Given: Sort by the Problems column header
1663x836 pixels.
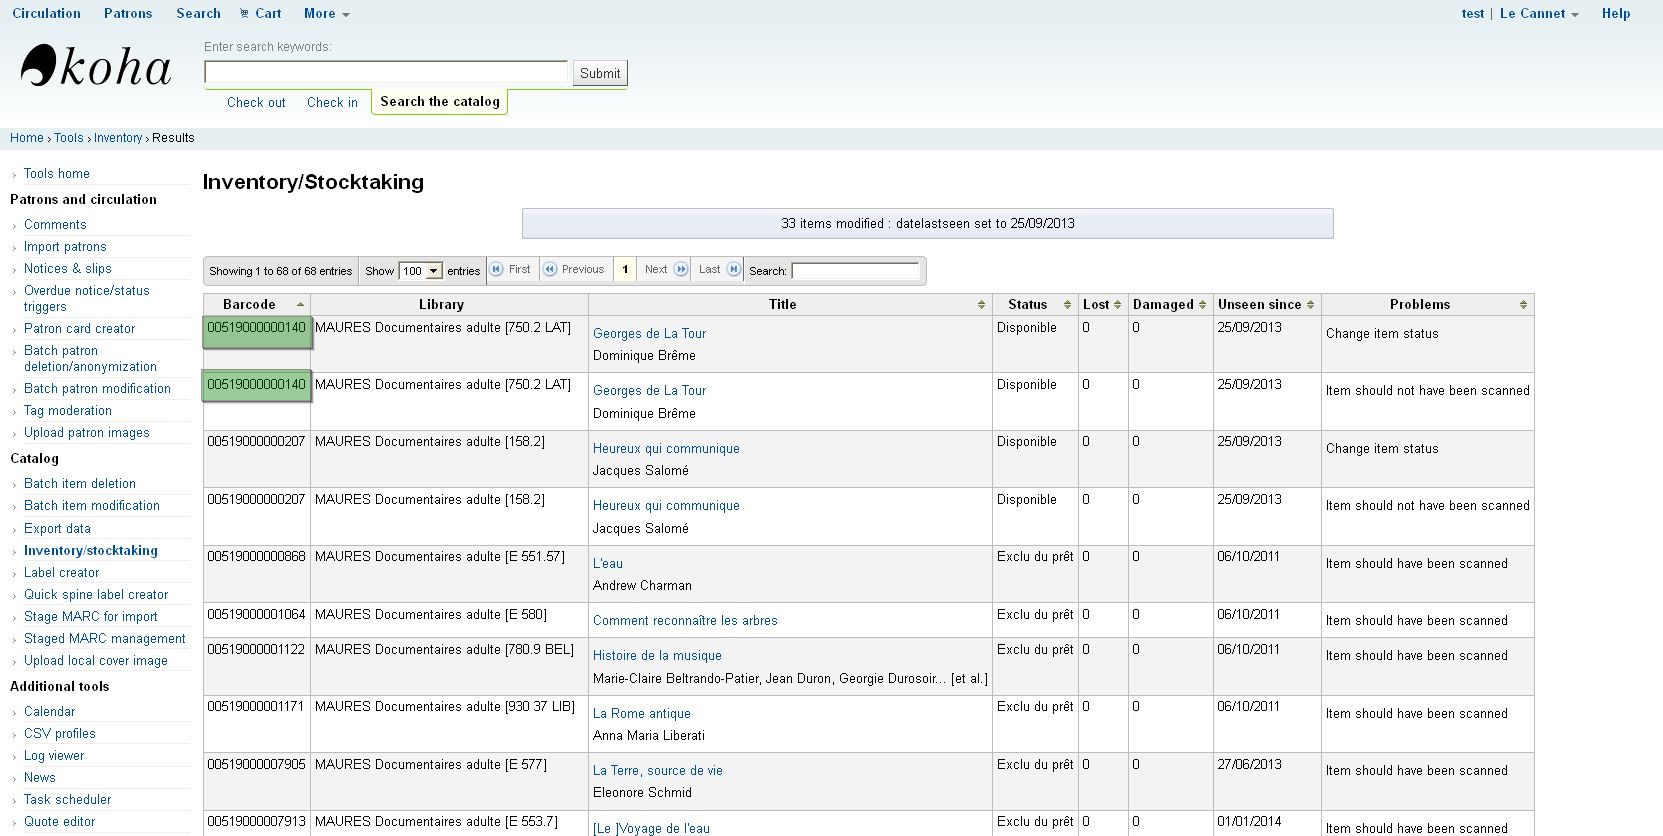Looking at the screenshot, I should pos(1419,304).
